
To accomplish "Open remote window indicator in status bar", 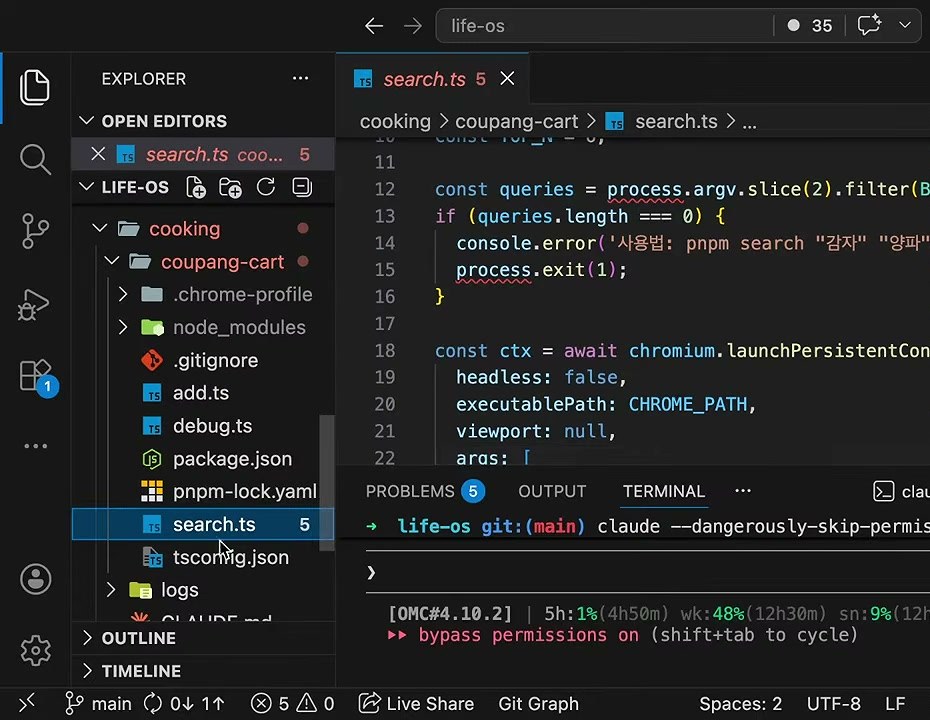I will [x=27, y=704].
